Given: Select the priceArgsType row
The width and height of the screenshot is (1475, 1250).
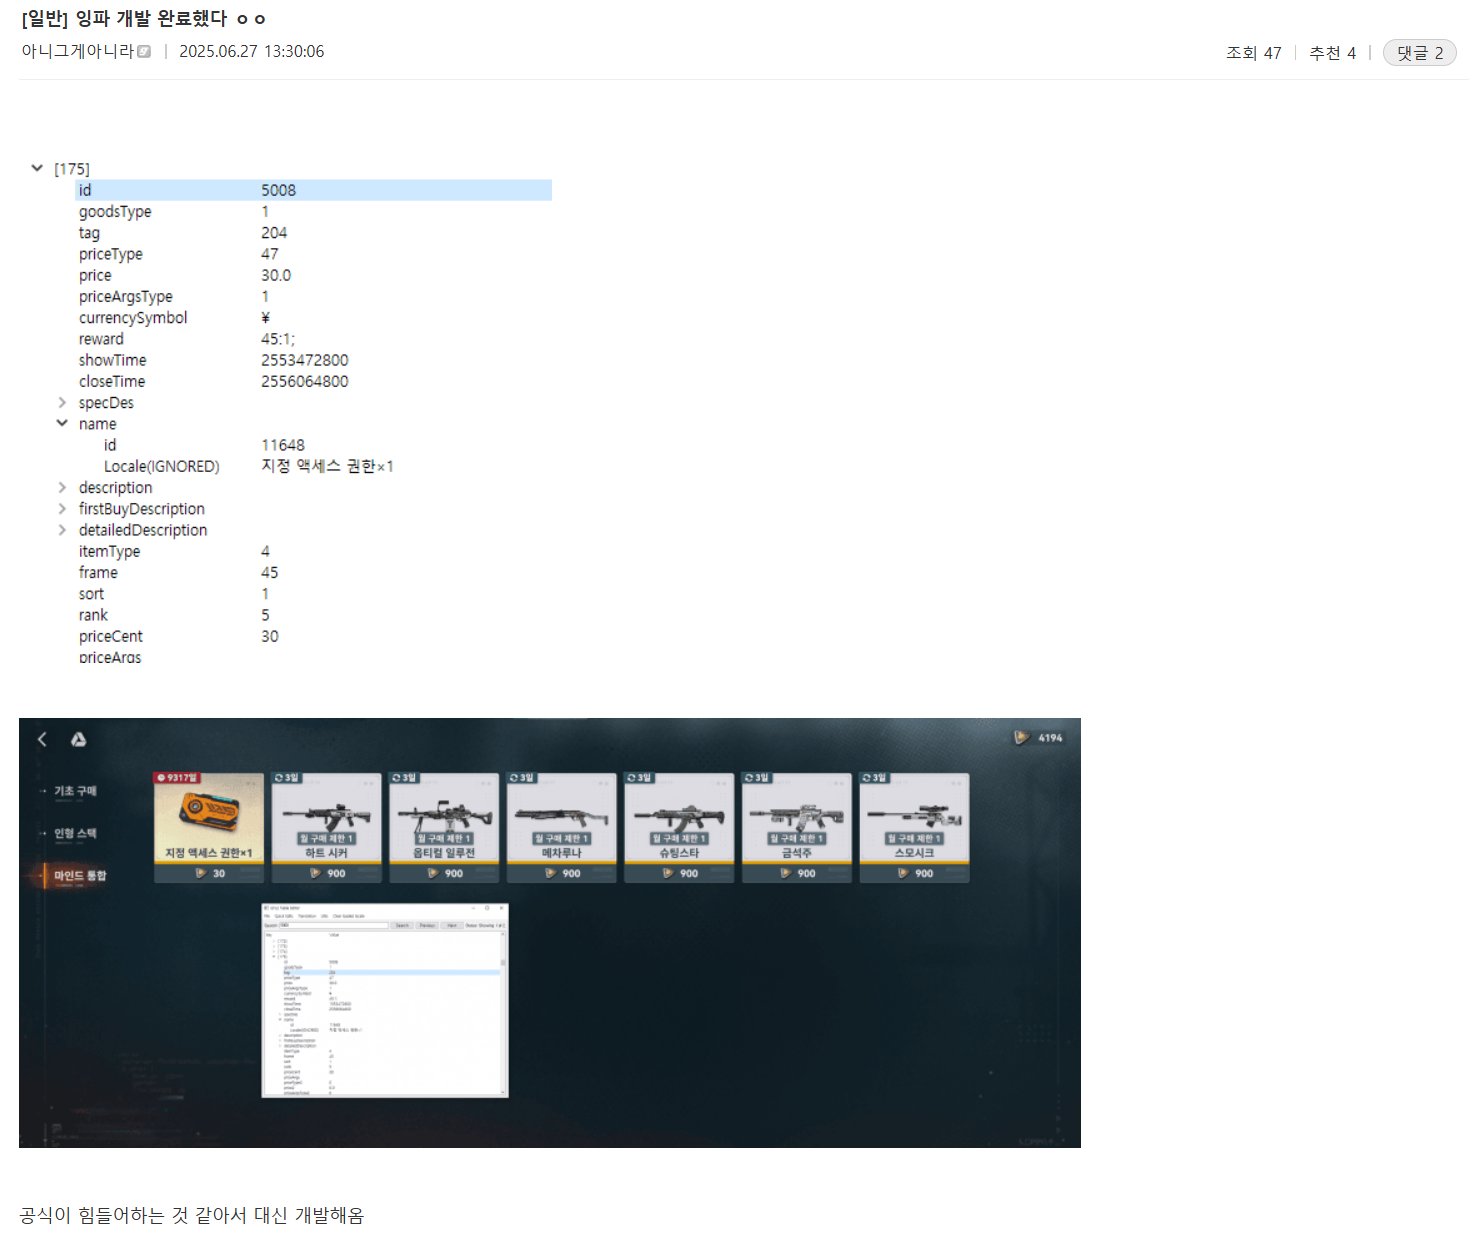Looking at the screenshot, I should click(314, 297).
